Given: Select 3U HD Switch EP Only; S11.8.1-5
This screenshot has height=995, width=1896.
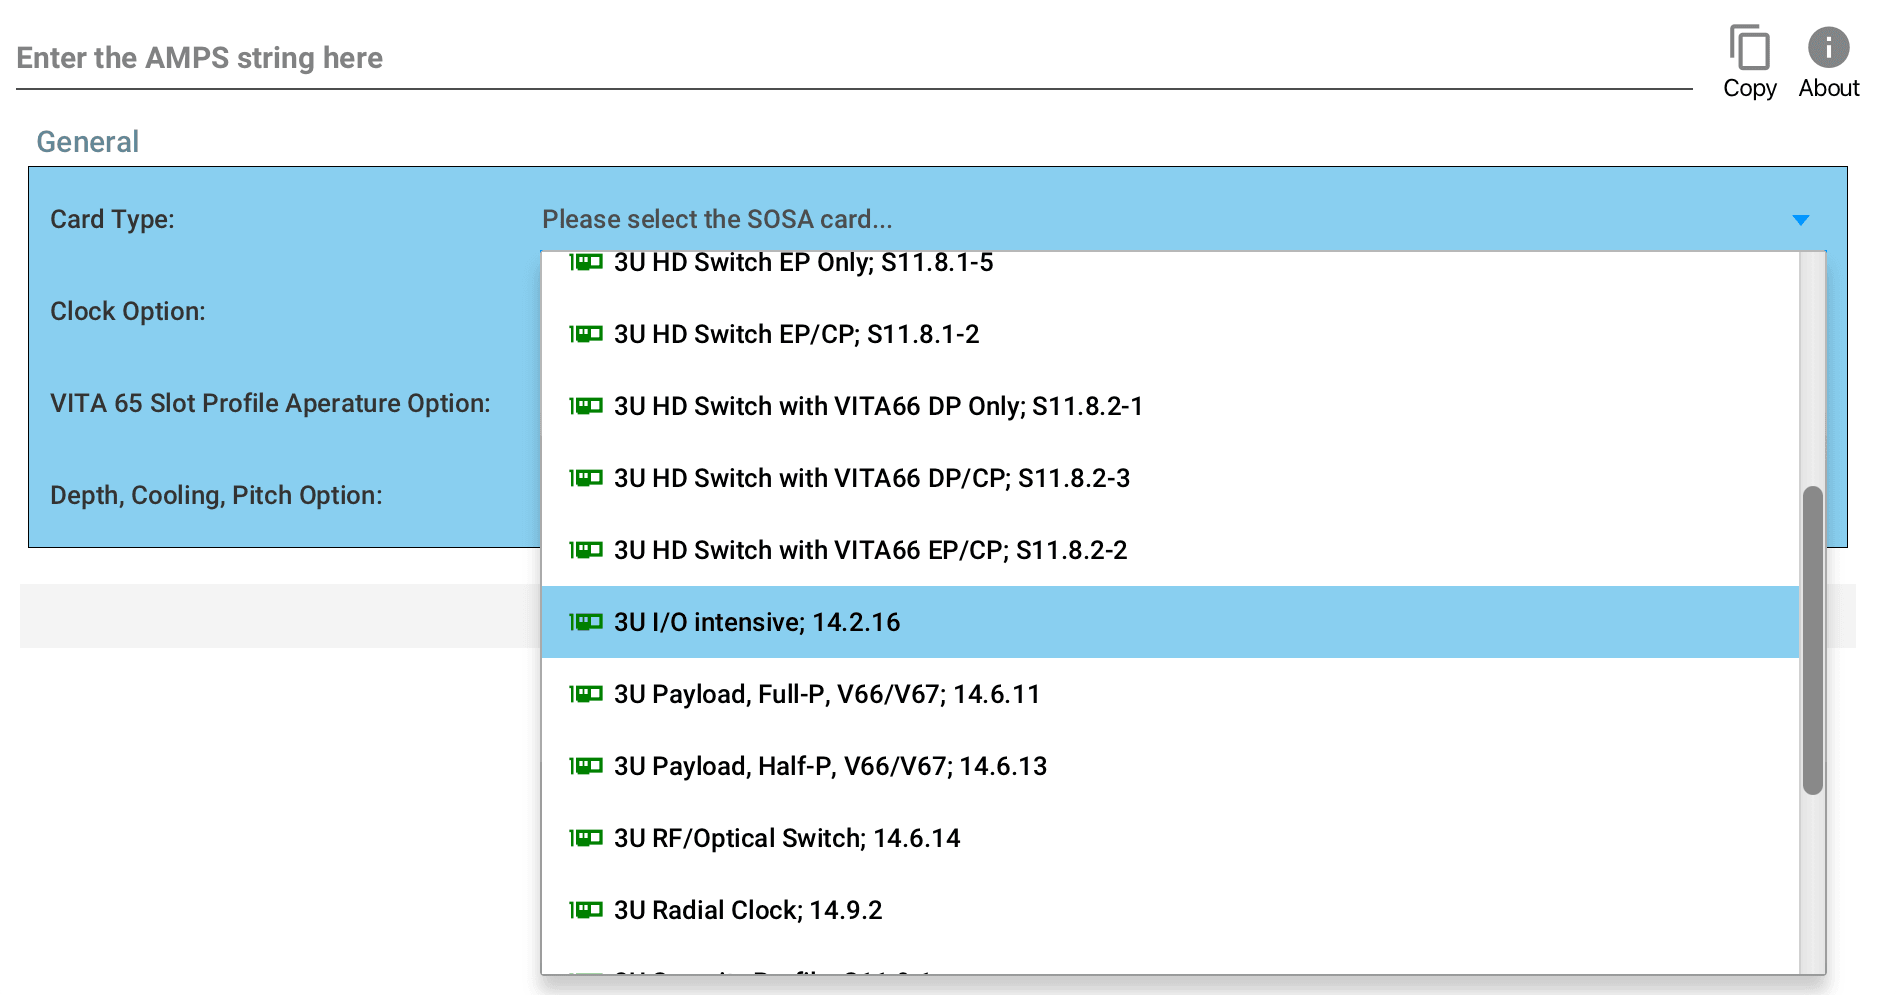Looking at the screenshot, I should pyautogui.click(x=803, y=263).
